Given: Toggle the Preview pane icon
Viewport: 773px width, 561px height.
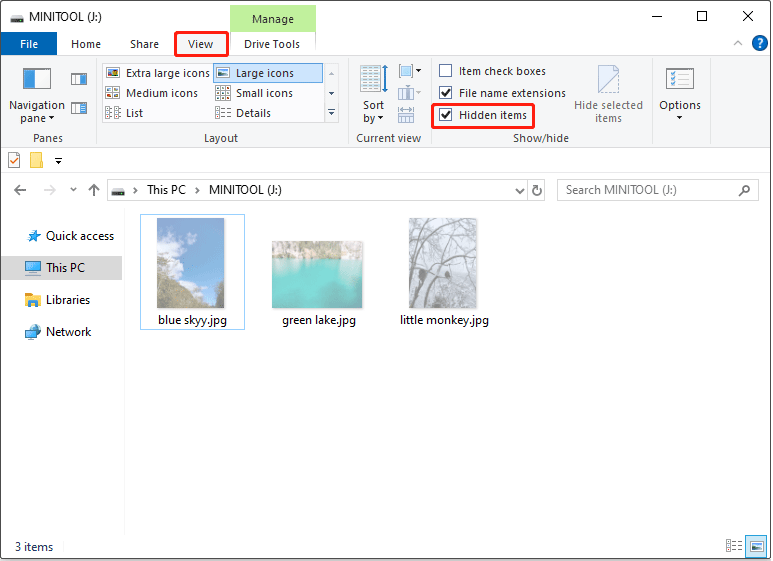Looking at the screenshot, I should tap(79, 79).
